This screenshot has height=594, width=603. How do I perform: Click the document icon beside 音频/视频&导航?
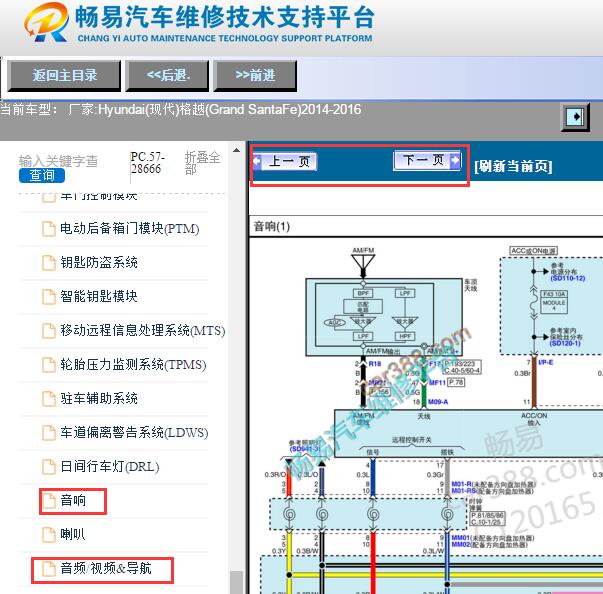coord(49,568)
